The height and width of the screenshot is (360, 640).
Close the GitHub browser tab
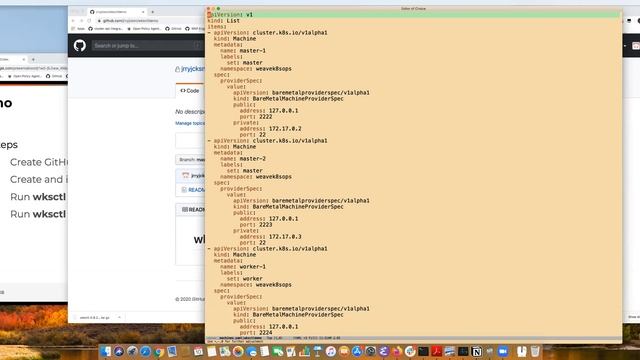click(143, 12)
